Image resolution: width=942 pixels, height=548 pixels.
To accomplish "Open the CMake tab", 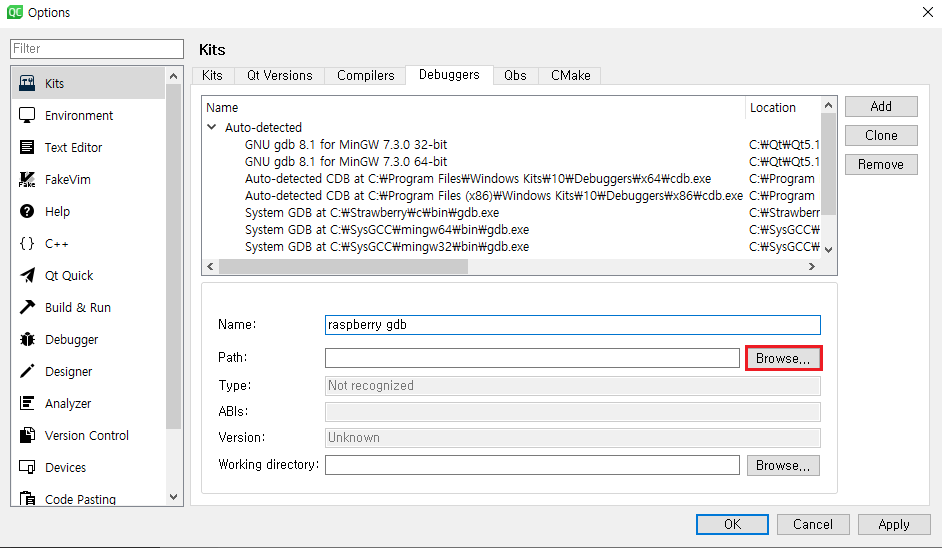I will point(570,75).
